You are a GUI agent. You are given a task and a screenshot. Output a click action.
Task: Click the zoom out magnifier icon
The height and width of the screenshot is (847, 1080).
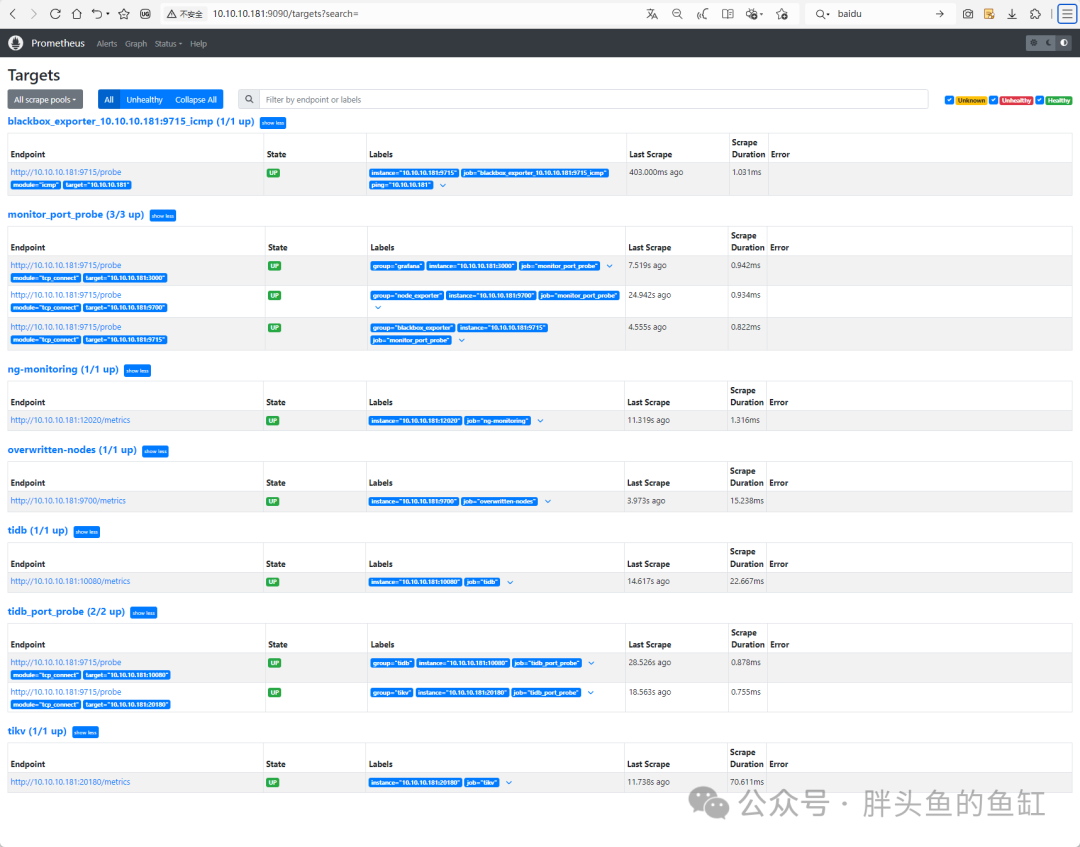click(x=677, y=14)
